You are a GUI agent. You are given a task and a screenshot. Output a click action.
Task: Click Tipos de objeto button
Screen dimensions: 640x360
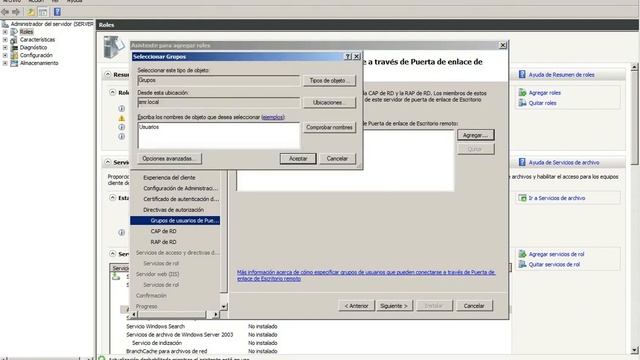click(x=329, y=80)
